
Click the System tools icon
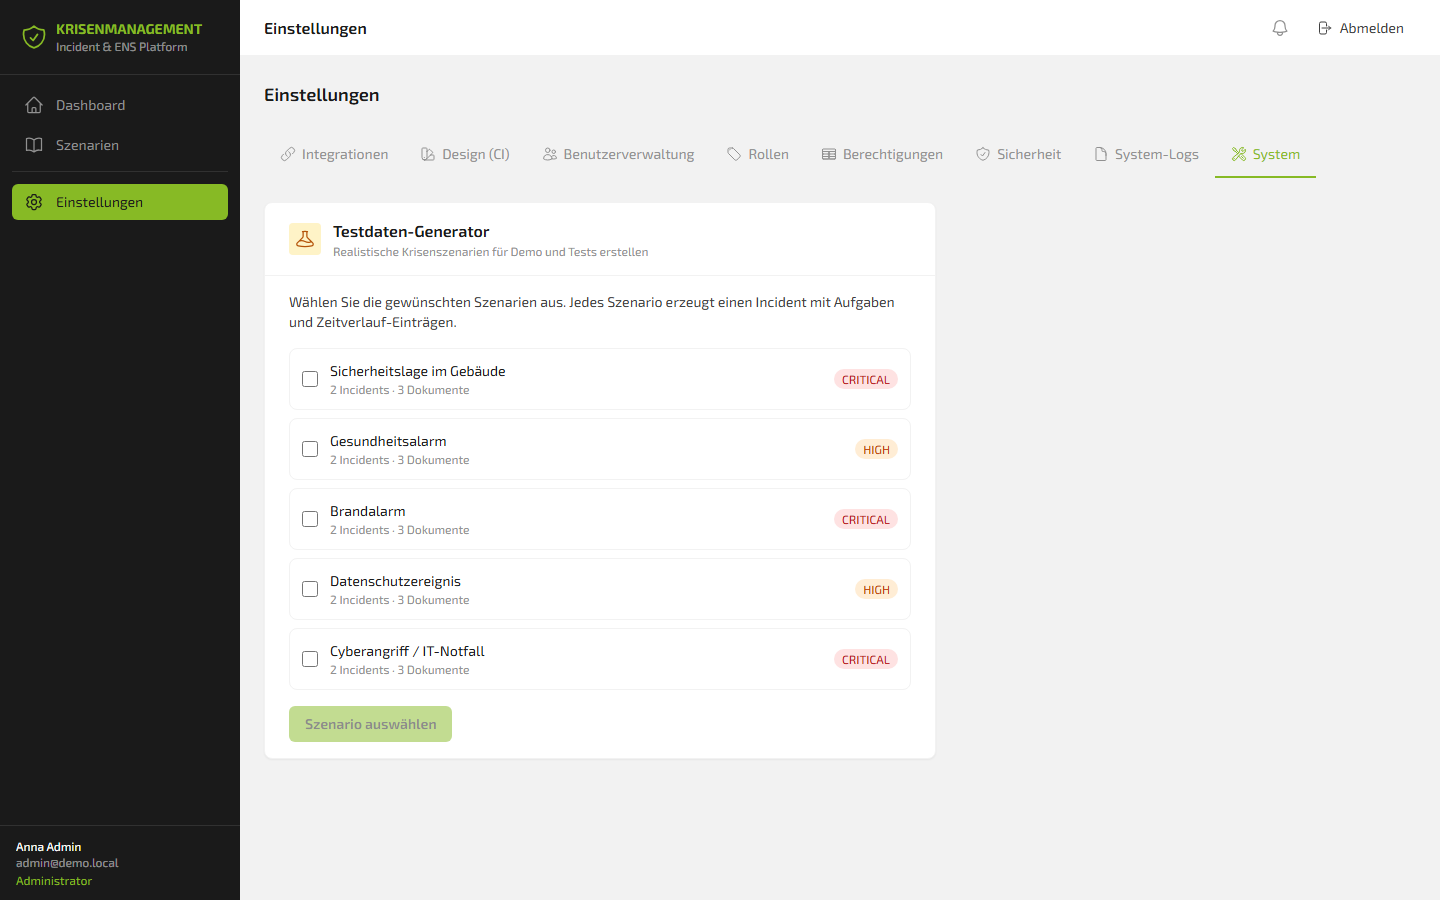(1239, 154)
